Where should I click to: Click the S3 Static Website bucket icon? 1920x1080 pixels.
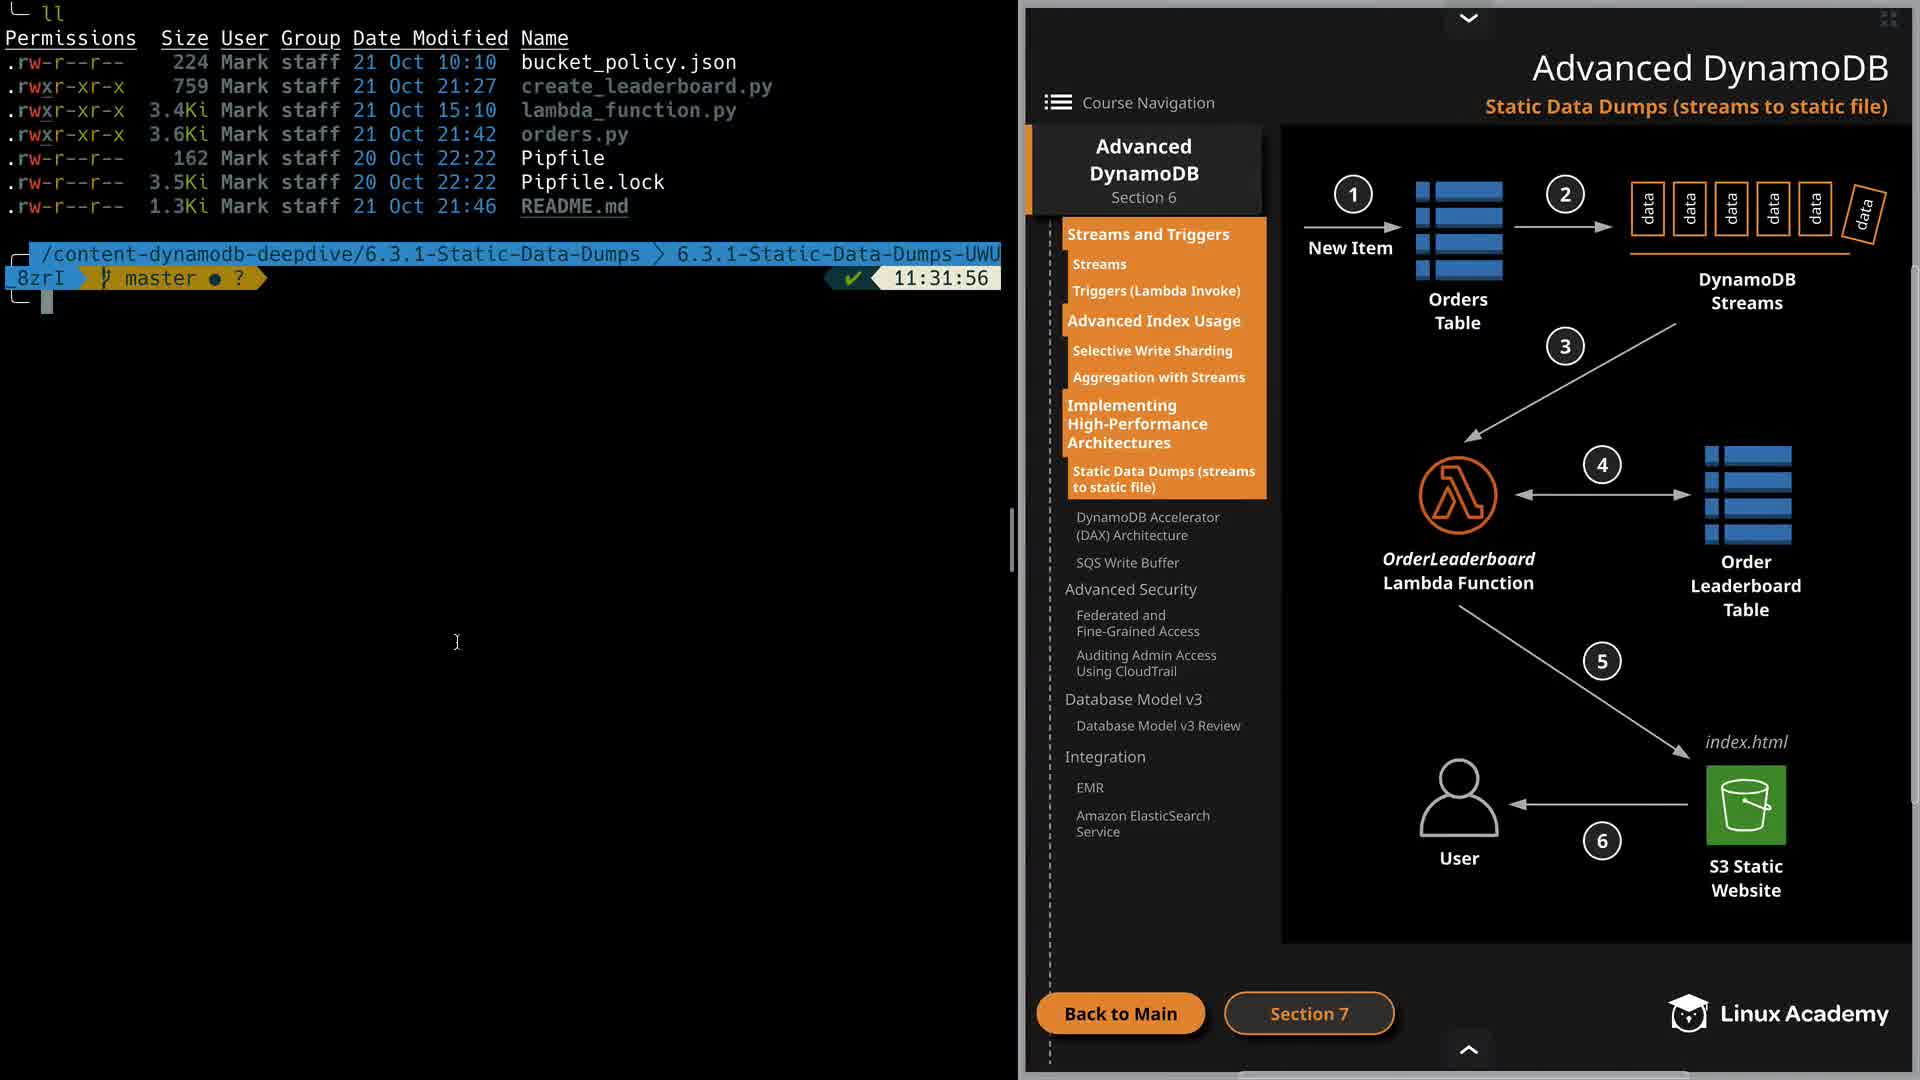point(1745,805)
